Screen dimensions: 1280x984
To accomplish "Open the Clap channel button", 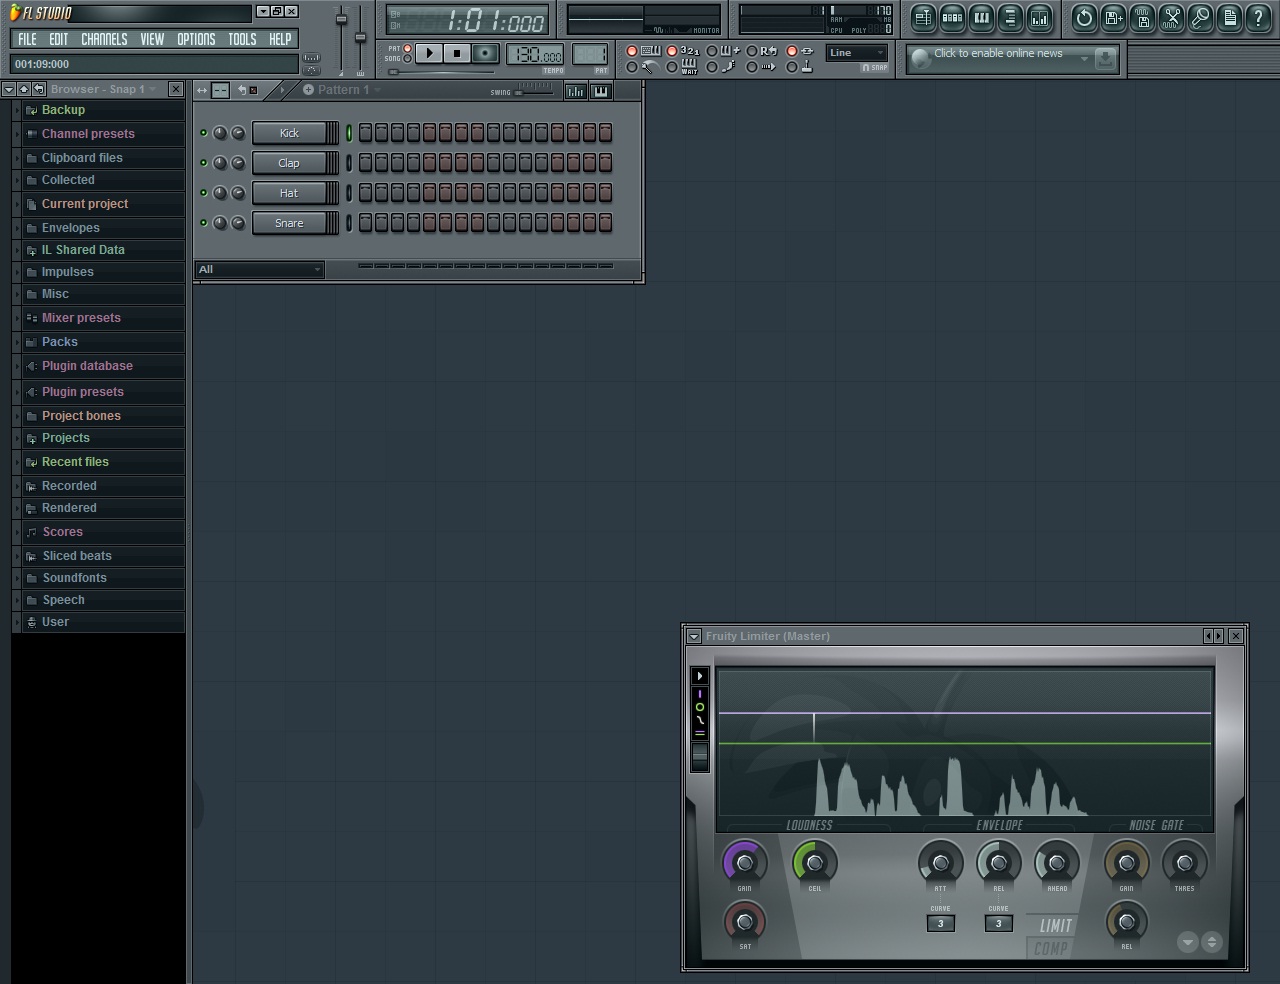I will (x=289, y=163).
